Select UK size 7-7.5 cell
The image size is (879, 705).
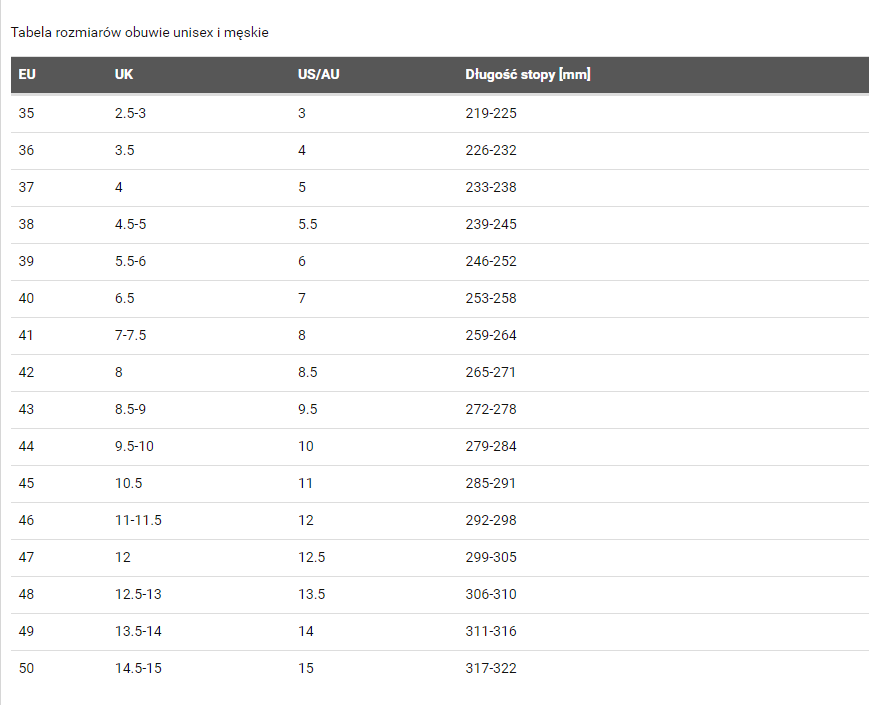131,335
